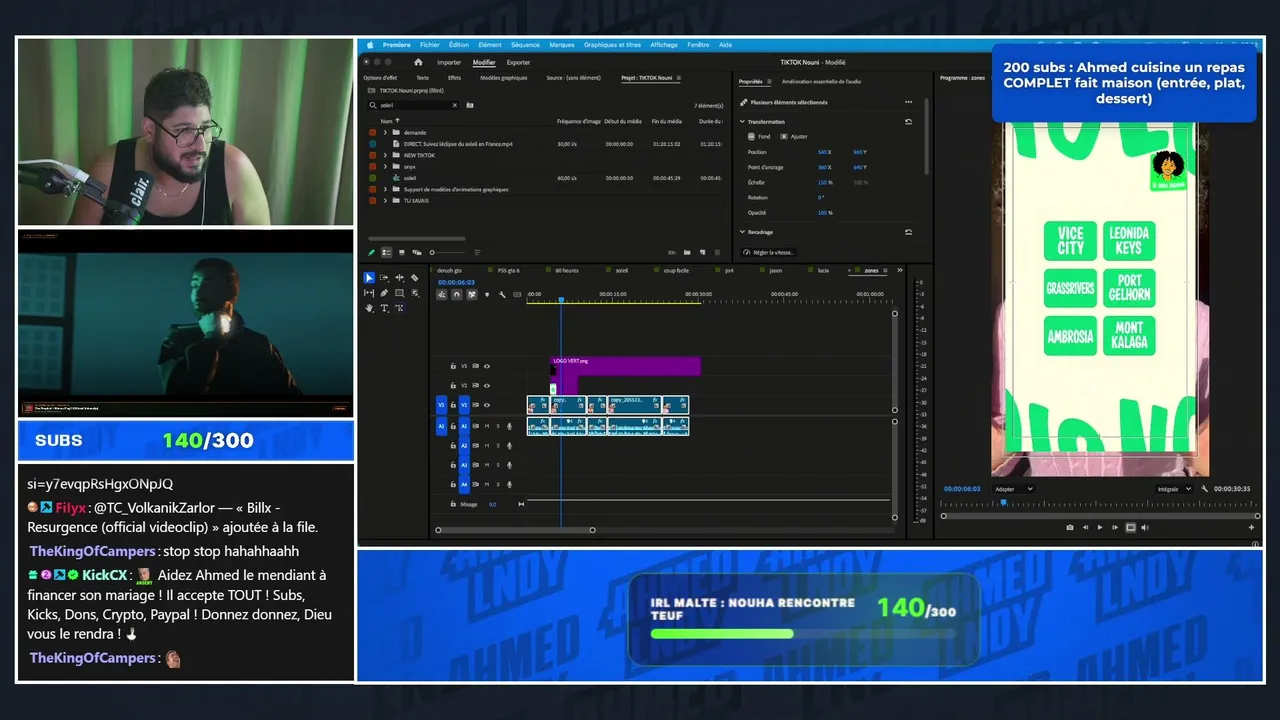Click the export frame camera icon
This screenshot has width=1280, height=720.
(1070, 527)
